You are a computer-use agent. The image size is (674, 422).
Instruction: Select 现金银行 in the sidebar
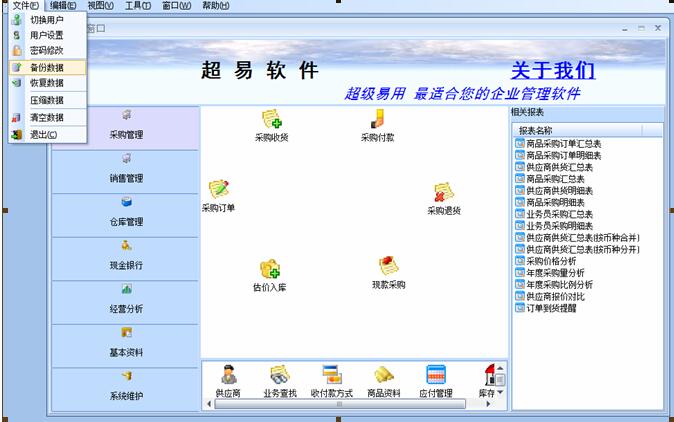(126, 259)
